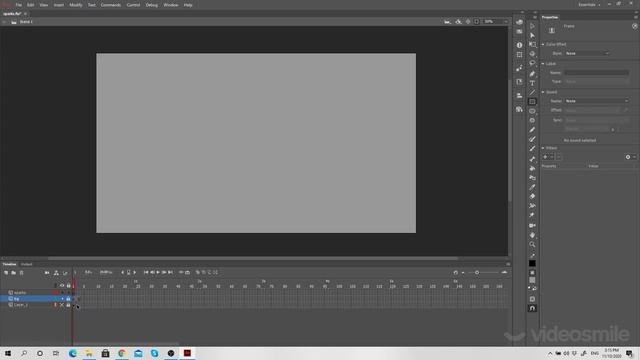Open the Control menu

[133, 5]
